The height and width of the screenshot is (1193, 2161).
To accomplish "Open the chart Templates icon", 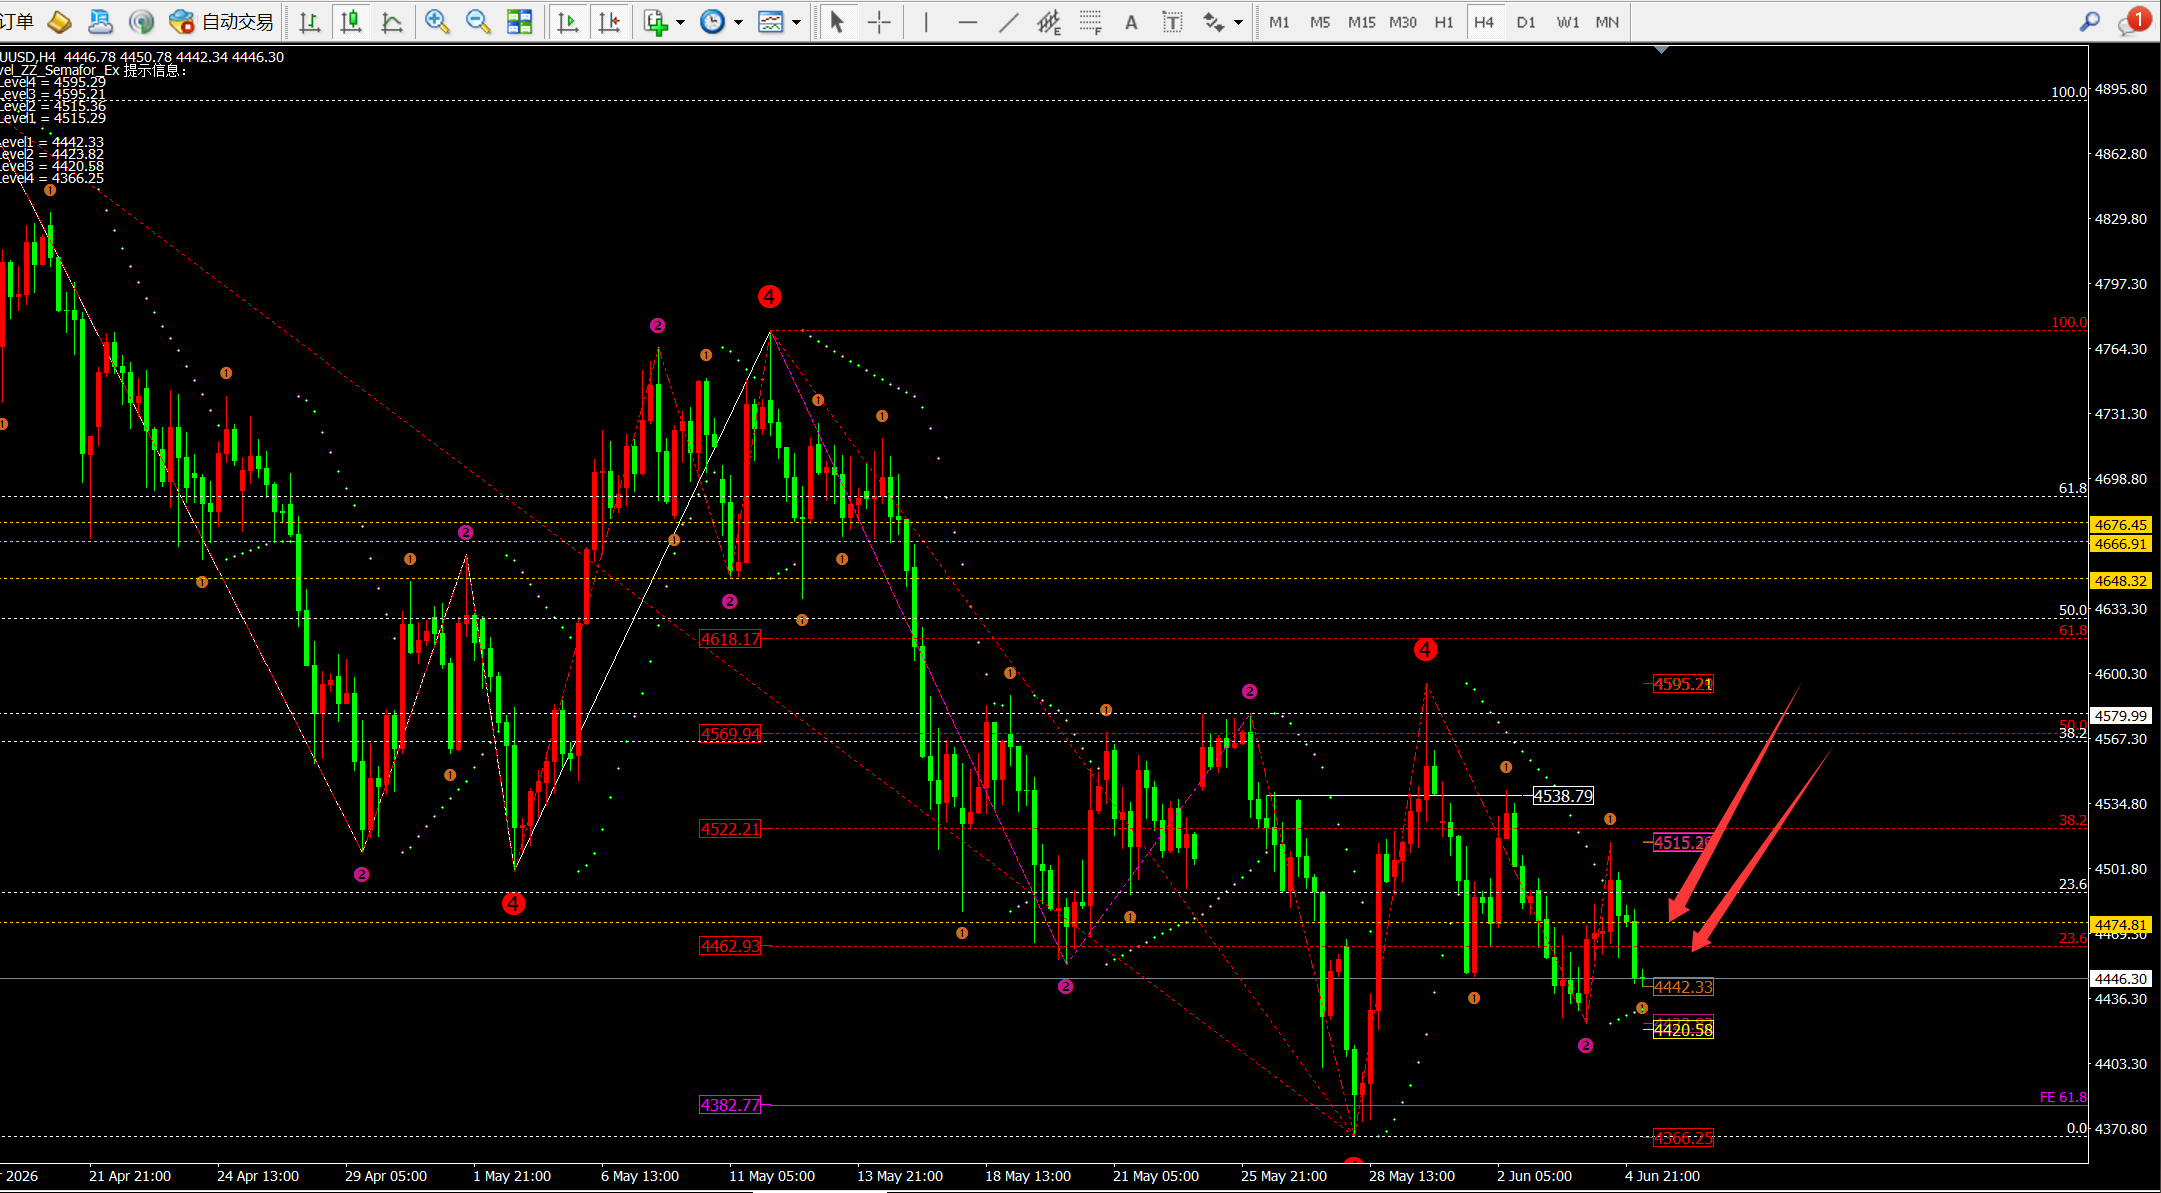I will point(771,21).
